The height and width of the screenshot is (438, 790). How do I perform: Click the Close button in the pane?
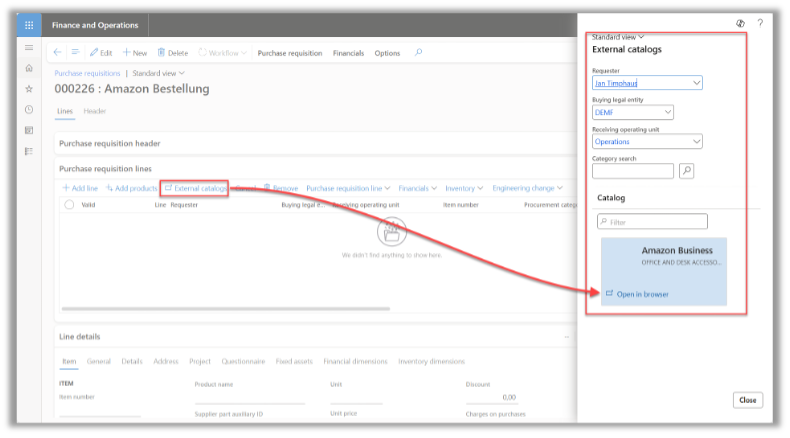pos(748,400)
